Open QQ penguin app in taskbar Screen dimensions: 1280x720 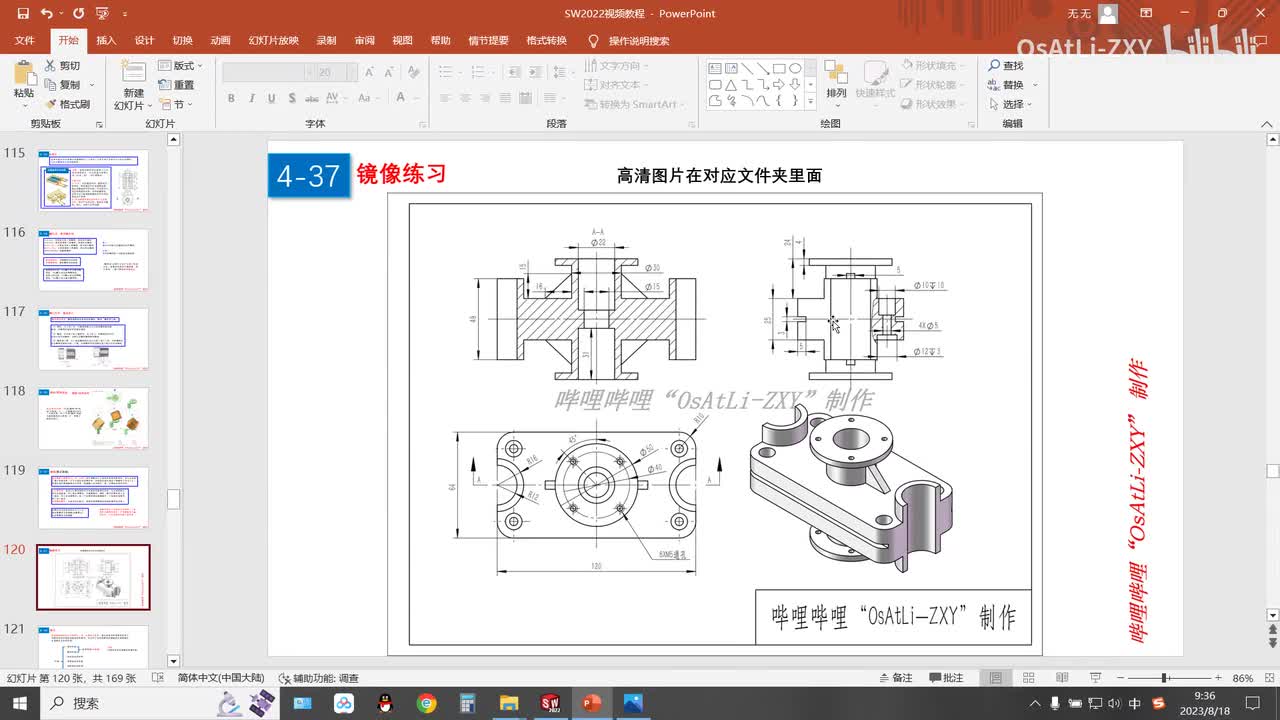(385, 703)
